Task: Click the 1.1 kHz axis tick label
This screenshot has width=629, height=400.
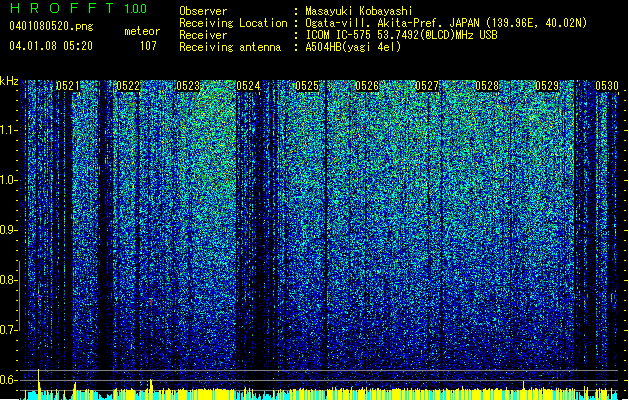Action: tap(8, 130)
